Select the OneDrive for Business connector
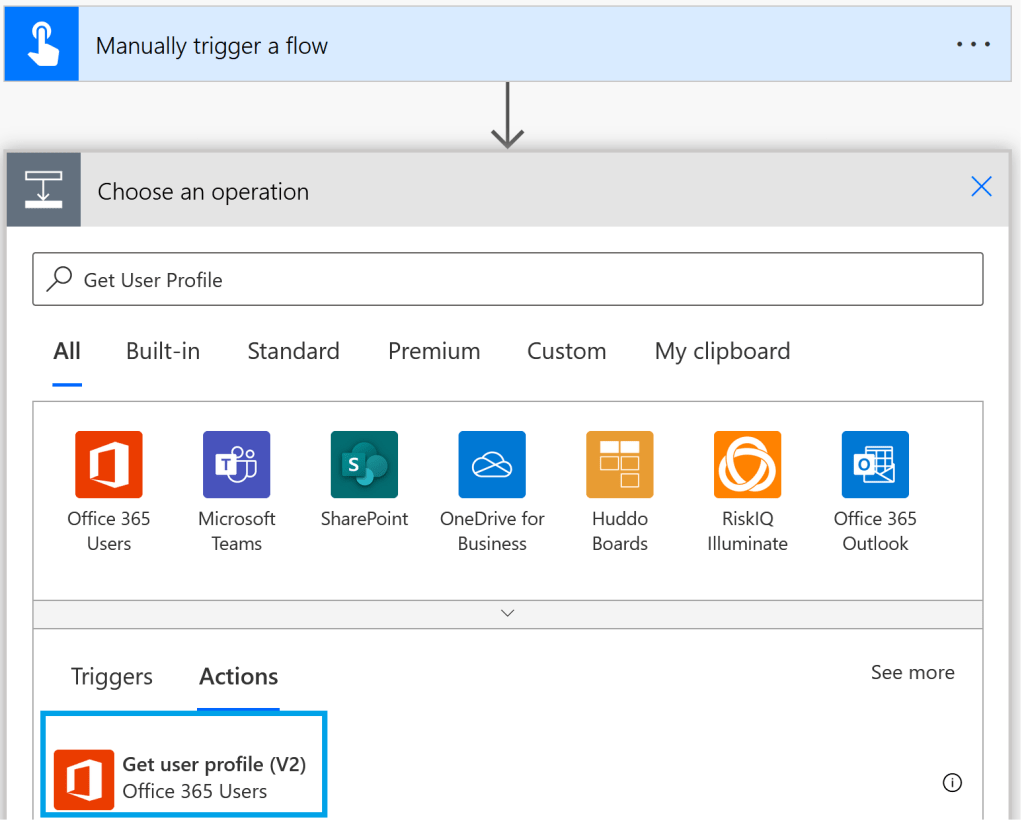Screen dimensions: 1024x829 492,464
